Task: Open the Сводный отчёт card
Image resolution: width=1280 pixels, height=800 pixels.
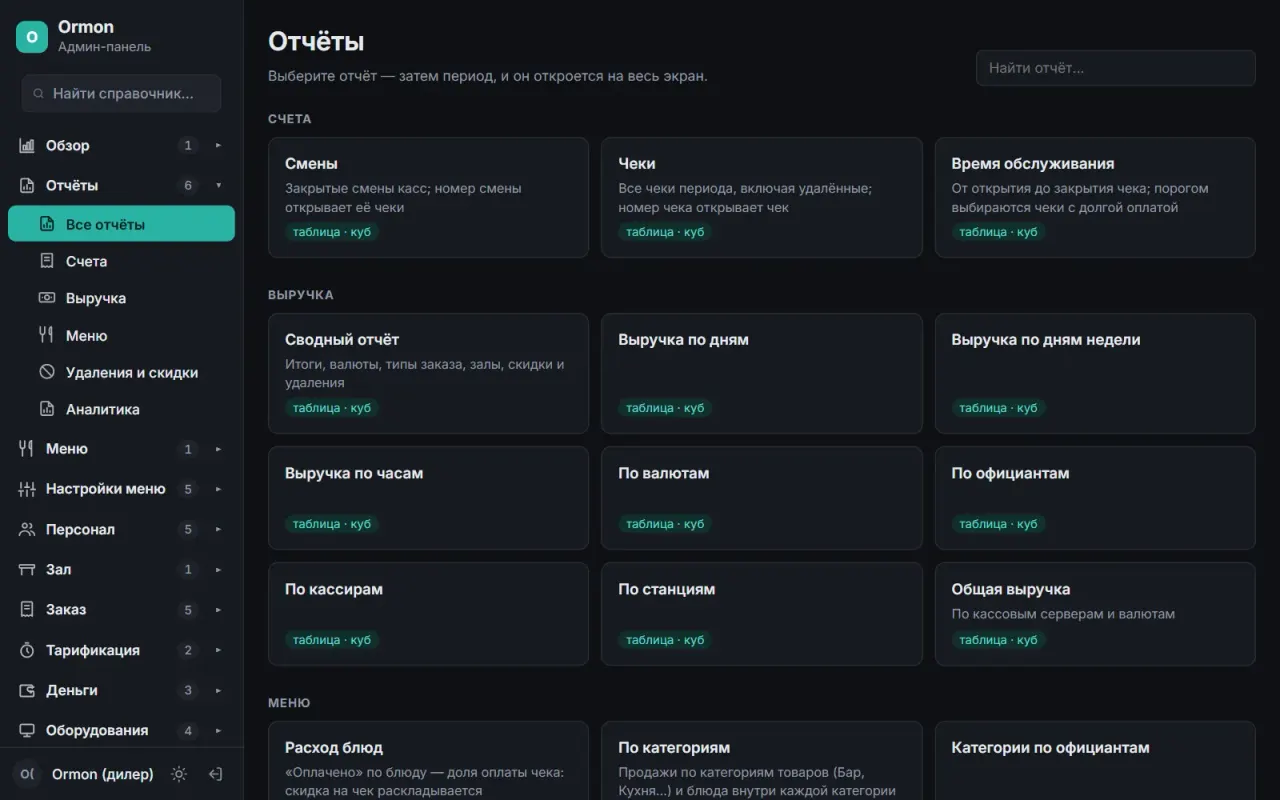Action: pos(428,374)
